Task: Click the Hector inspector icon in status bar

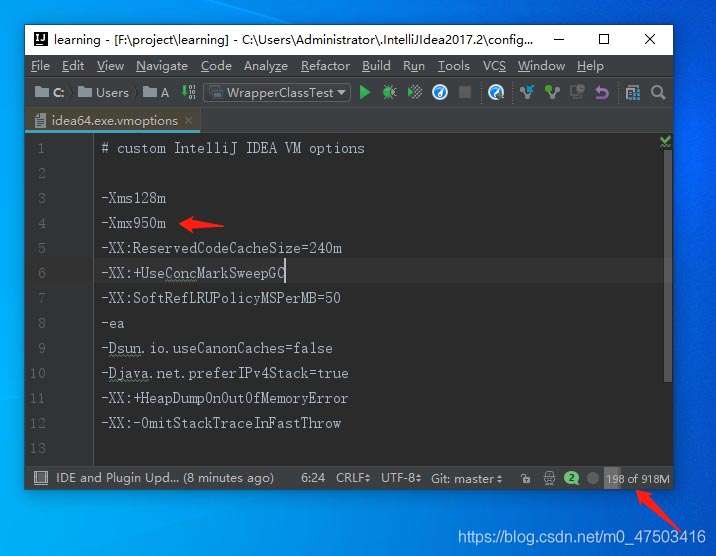Action: pyautogui.click(x=549, y=478)
